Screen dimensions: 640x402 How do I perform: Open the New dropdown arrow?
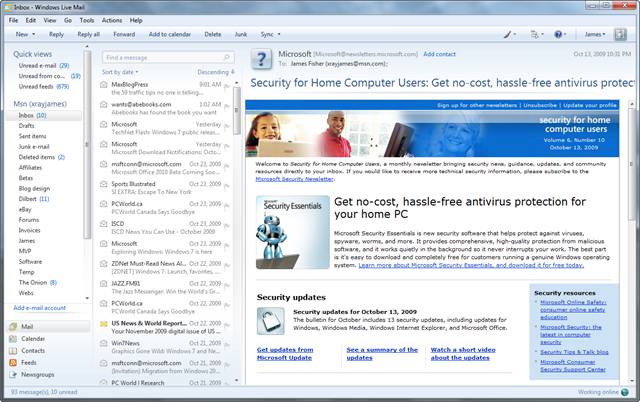click(33, 35)
